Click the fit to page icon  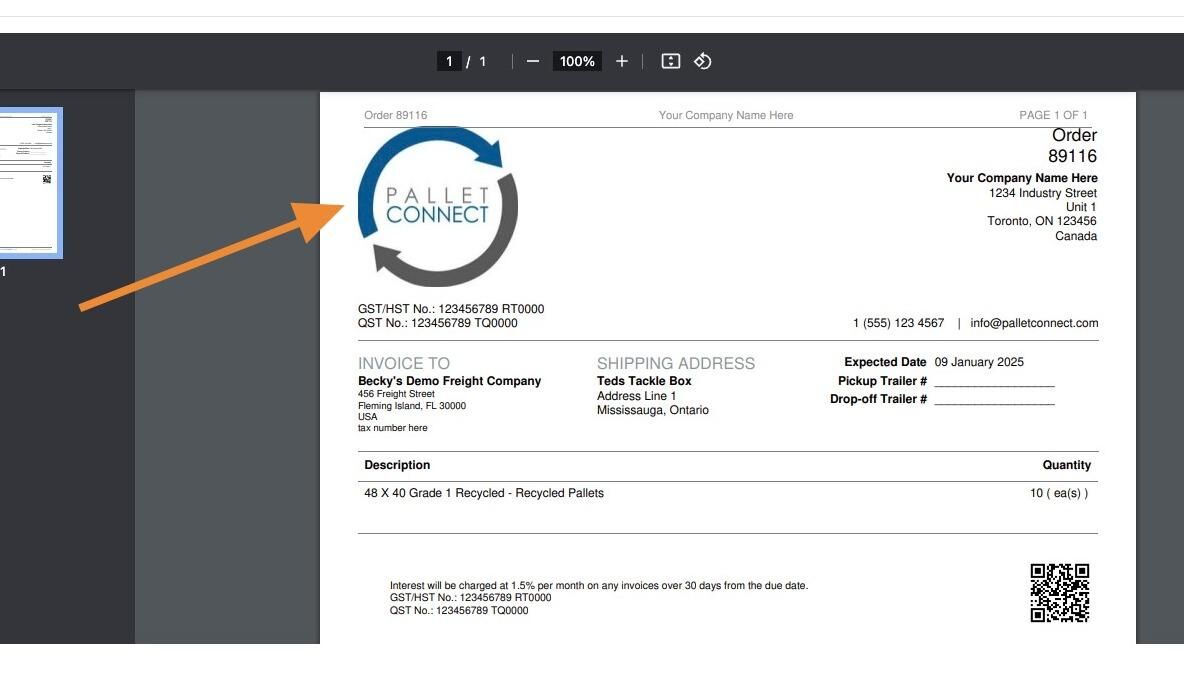[671, 61]
